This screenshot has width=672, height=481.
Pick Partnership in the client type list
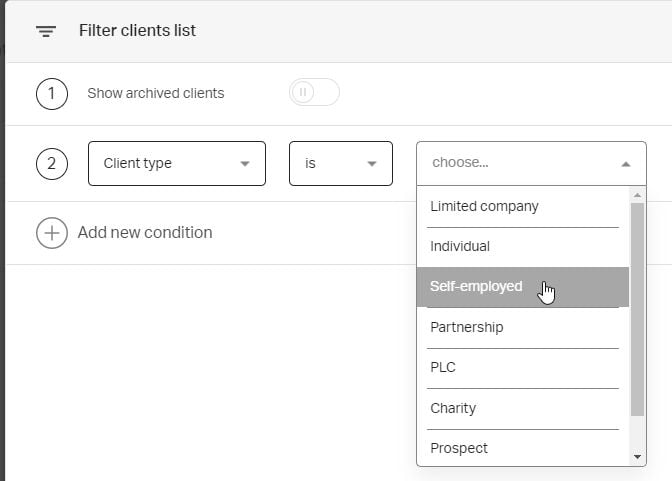(x=466, y=327)
